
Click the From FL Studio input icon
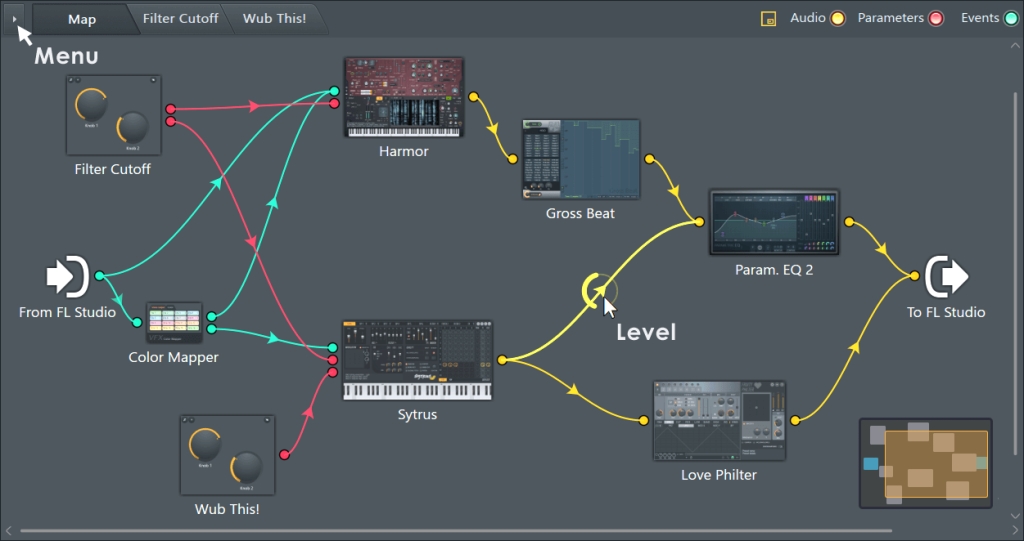pyautogui.click(x=67, y=276)
